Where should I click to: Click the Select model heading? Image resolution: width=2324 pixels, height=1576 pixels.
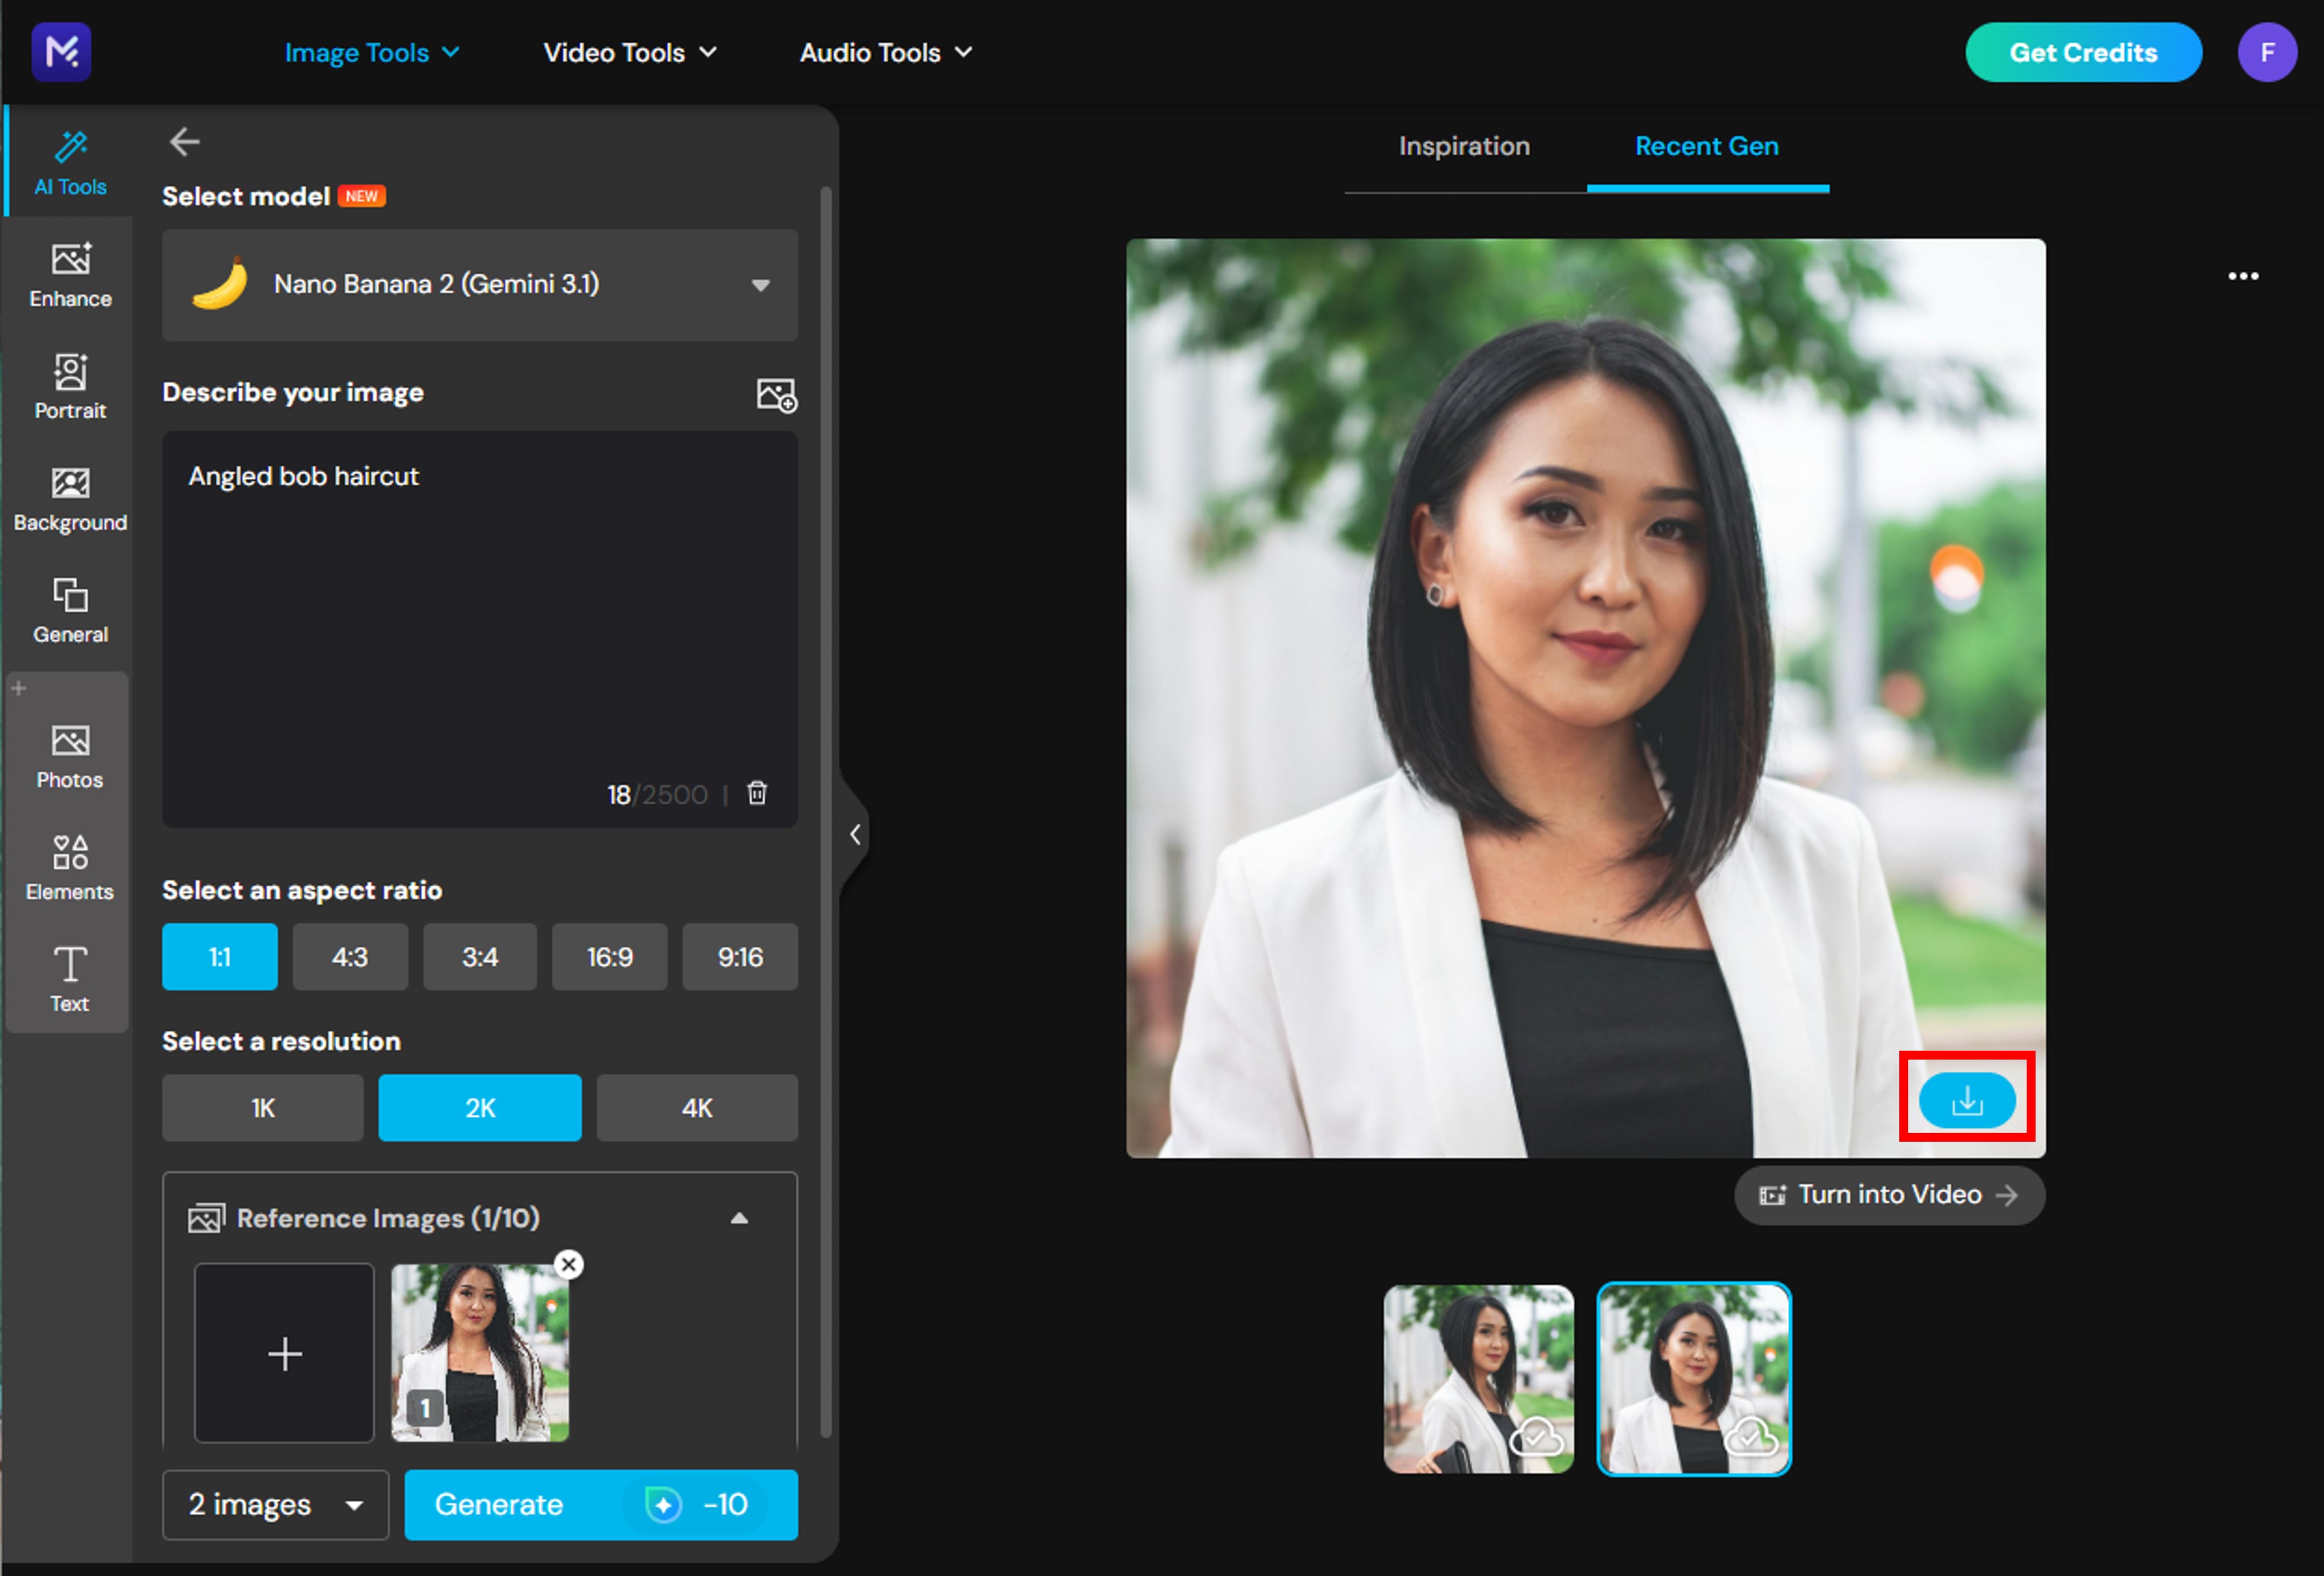coord(246,196)
